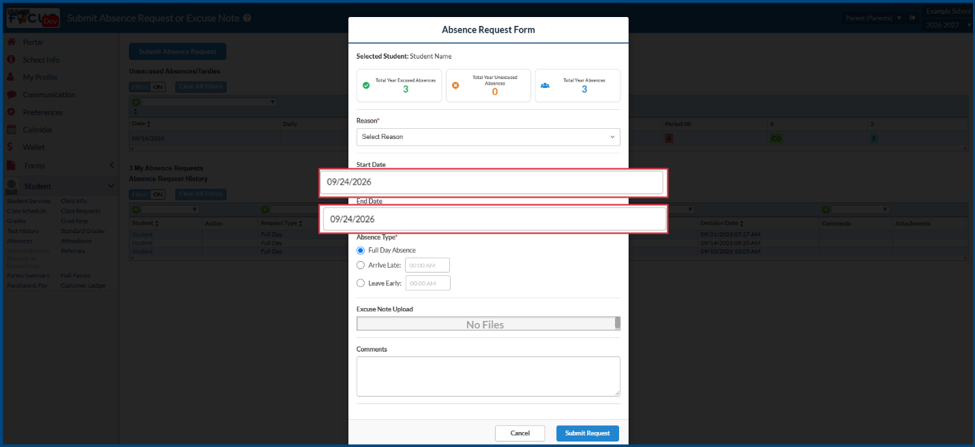Click the Comments text area

(488, 376)
